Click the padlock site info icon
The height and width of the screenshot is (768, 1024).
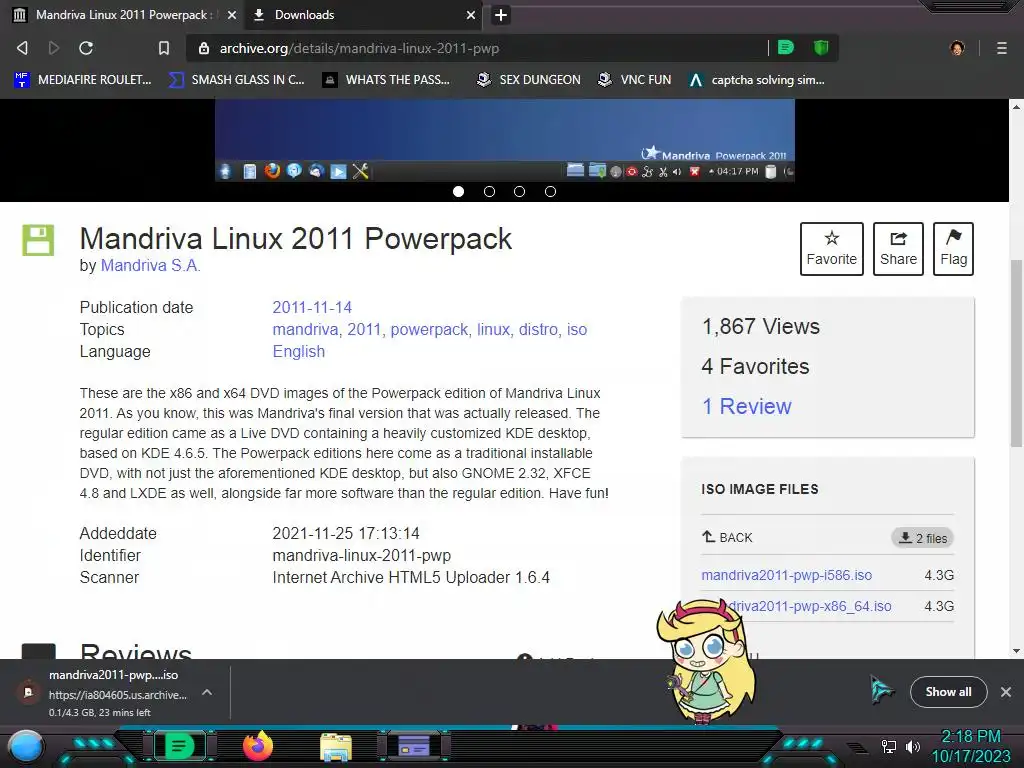pyautogui.click(x=204, y=48)
